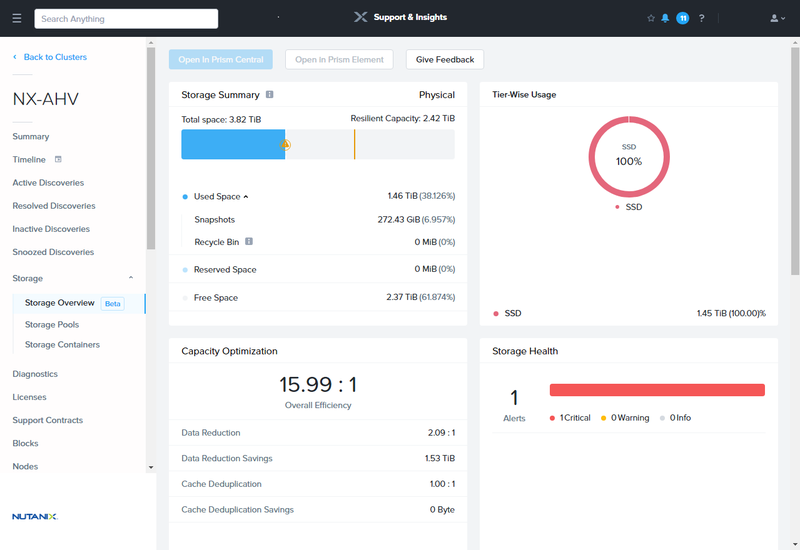Image resolution: width=800 pixels, height=550 pixels.
Task: Open the Diagnostics sidebar item
Action: pos(35,374)
